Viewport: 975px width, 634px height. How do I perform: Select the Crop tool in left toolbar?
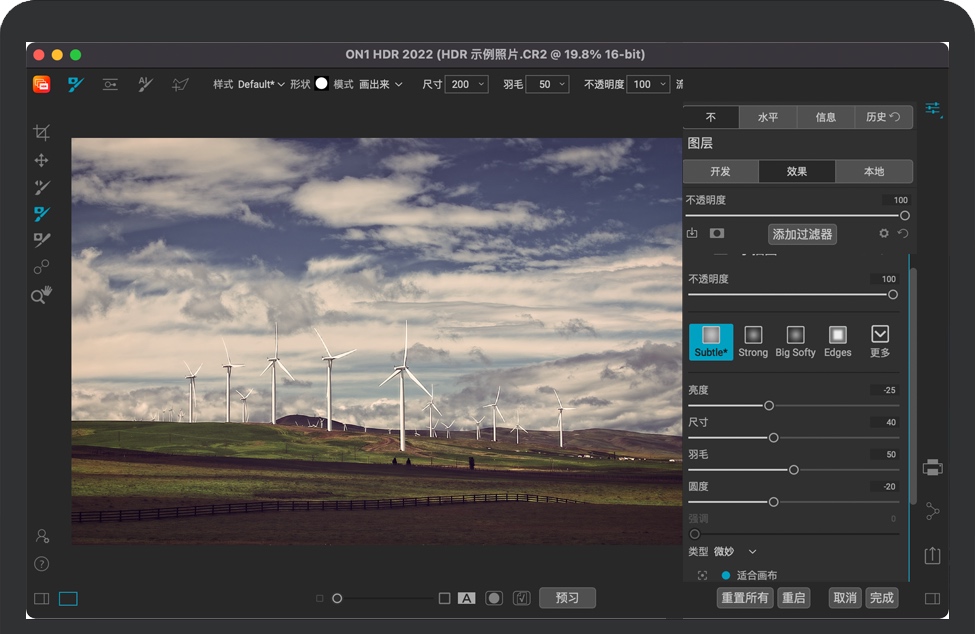[x=41, y=133]
